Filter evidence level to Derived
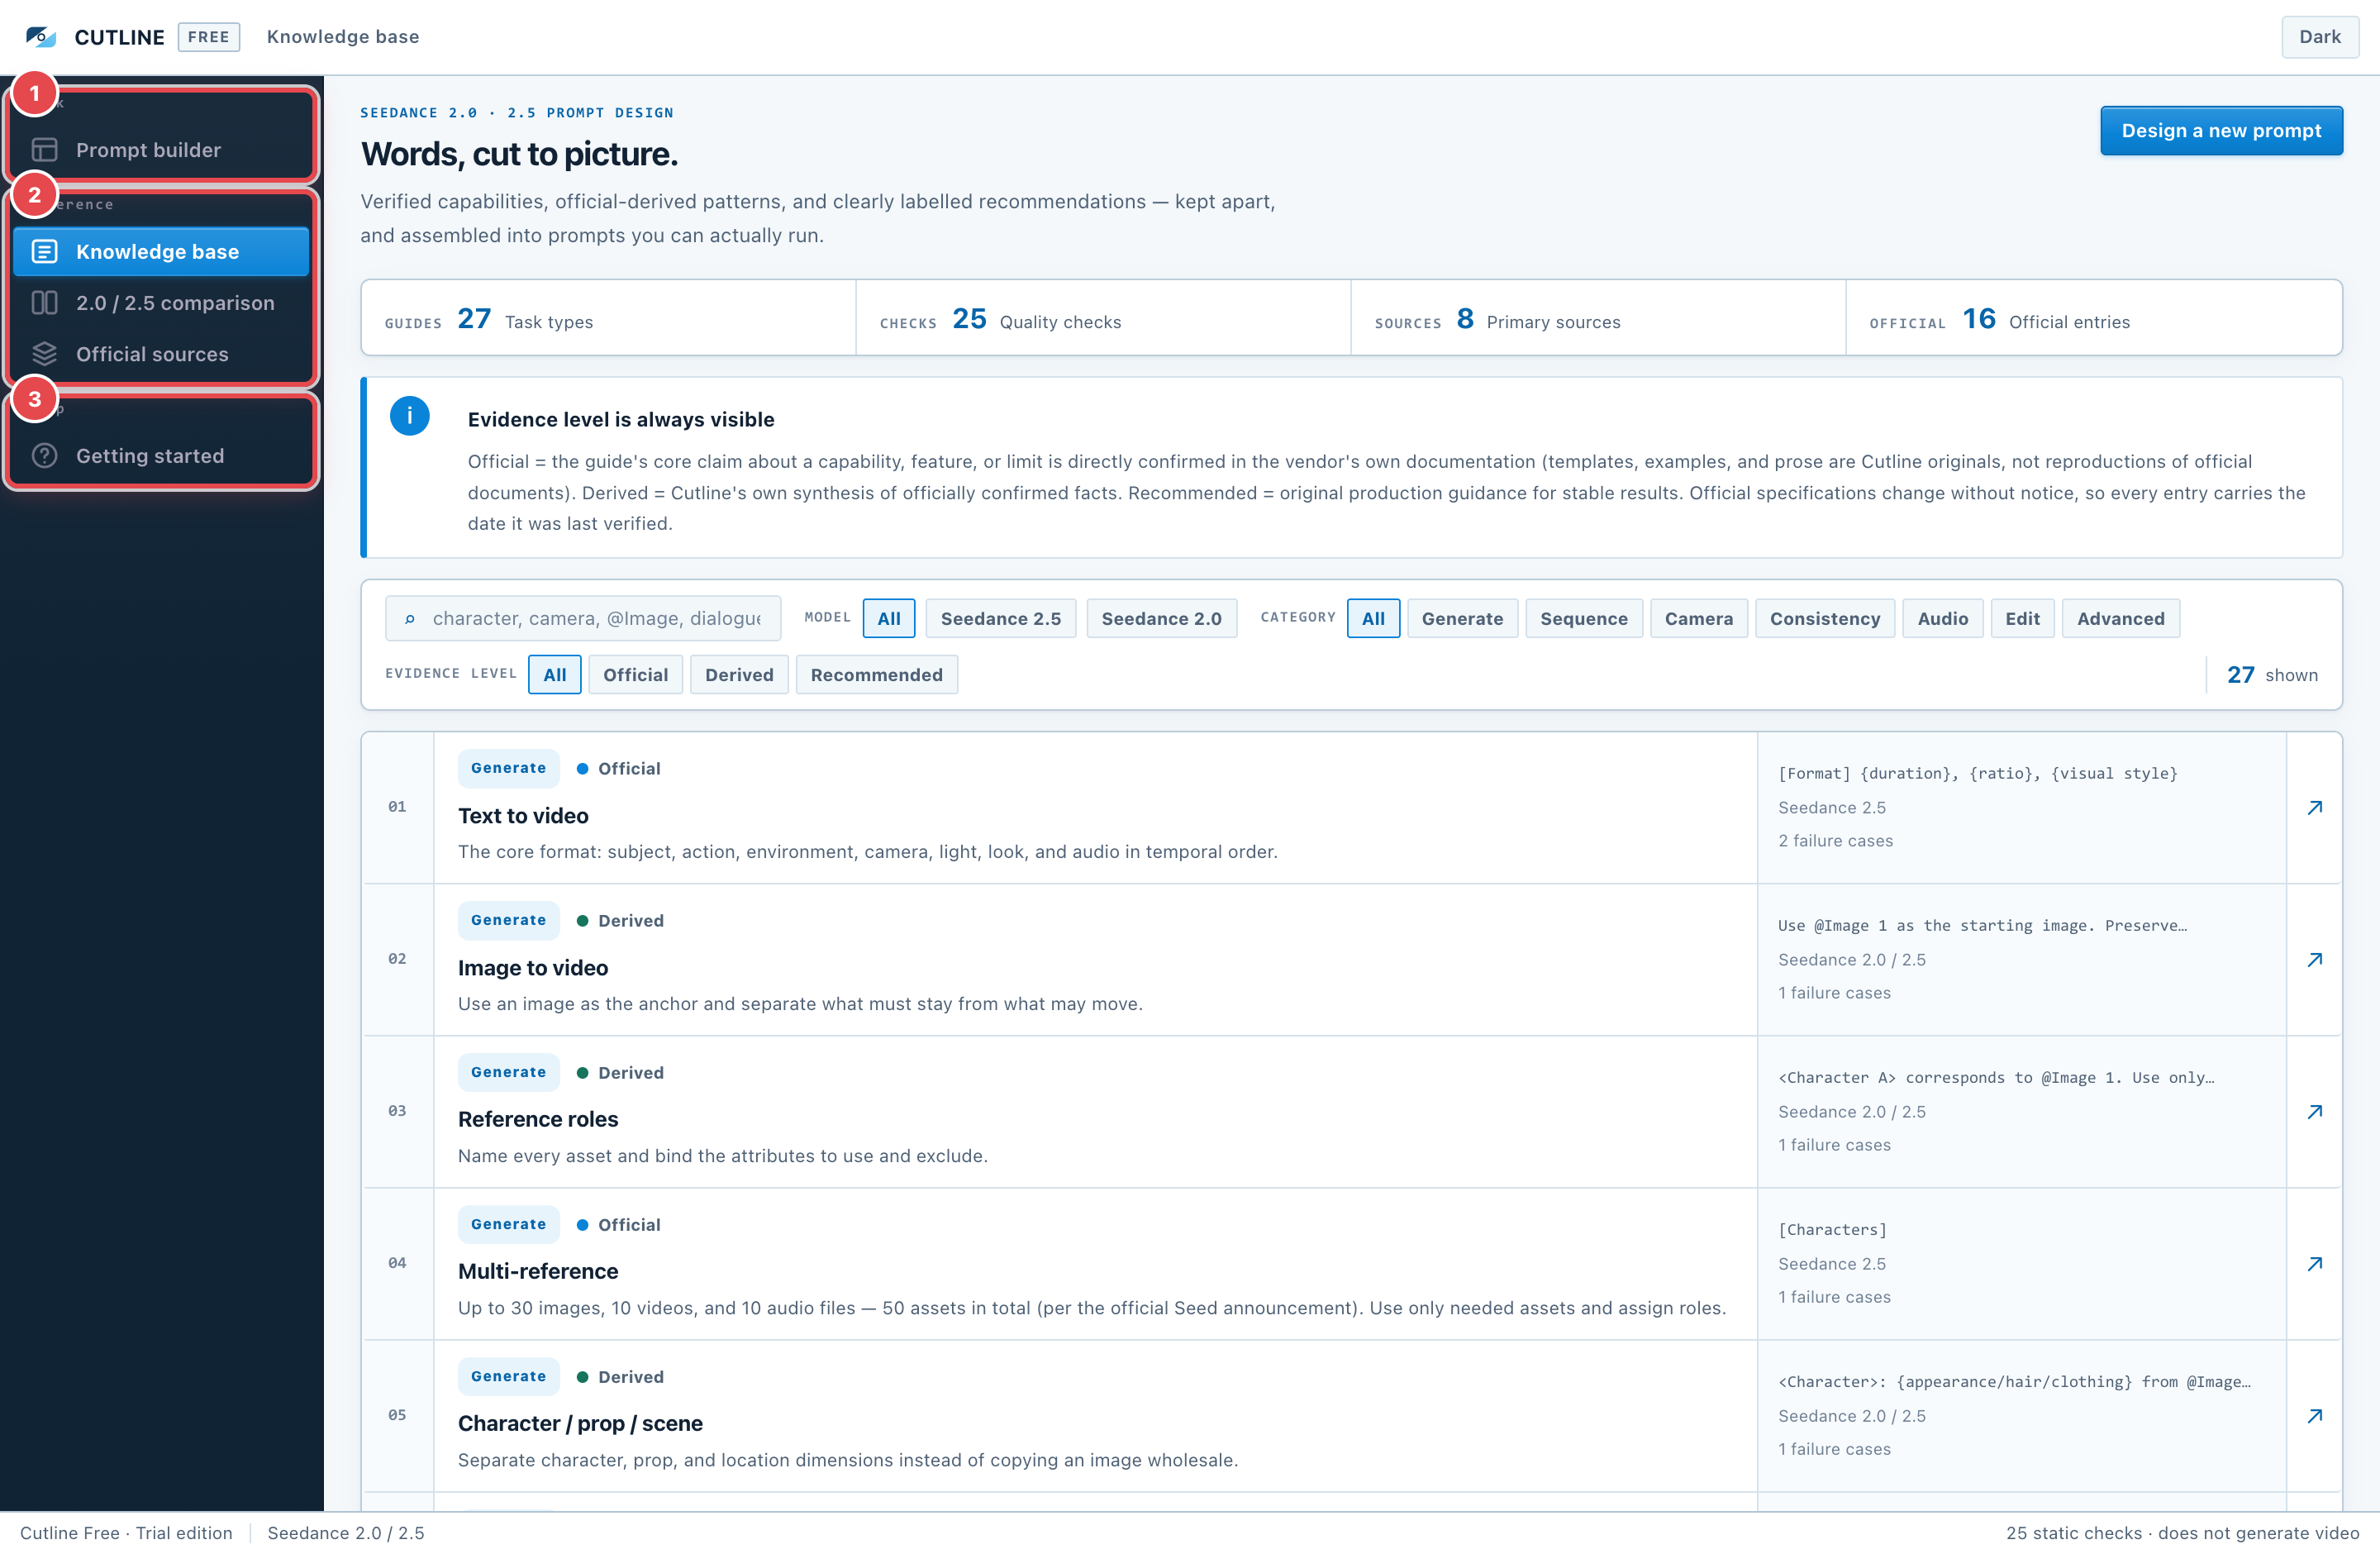 (x=739, y=675)
